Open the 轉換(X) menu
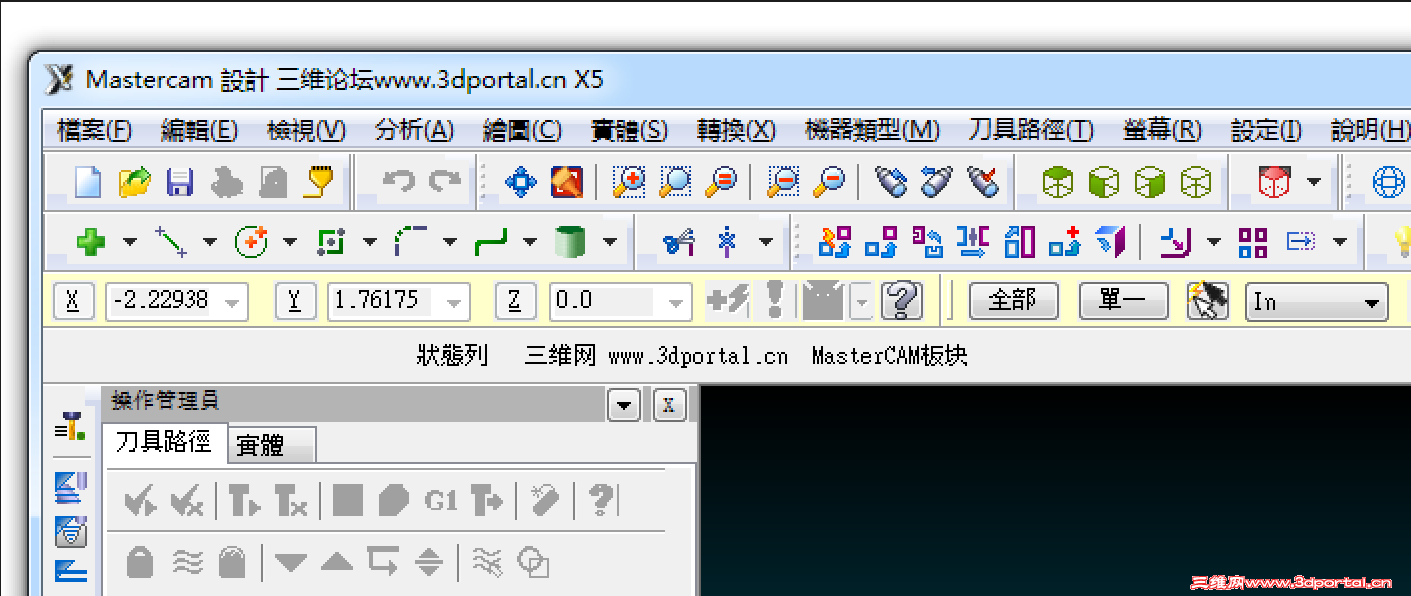The image size is (1411, 596). pyautogui.click(x=736, y=130)
